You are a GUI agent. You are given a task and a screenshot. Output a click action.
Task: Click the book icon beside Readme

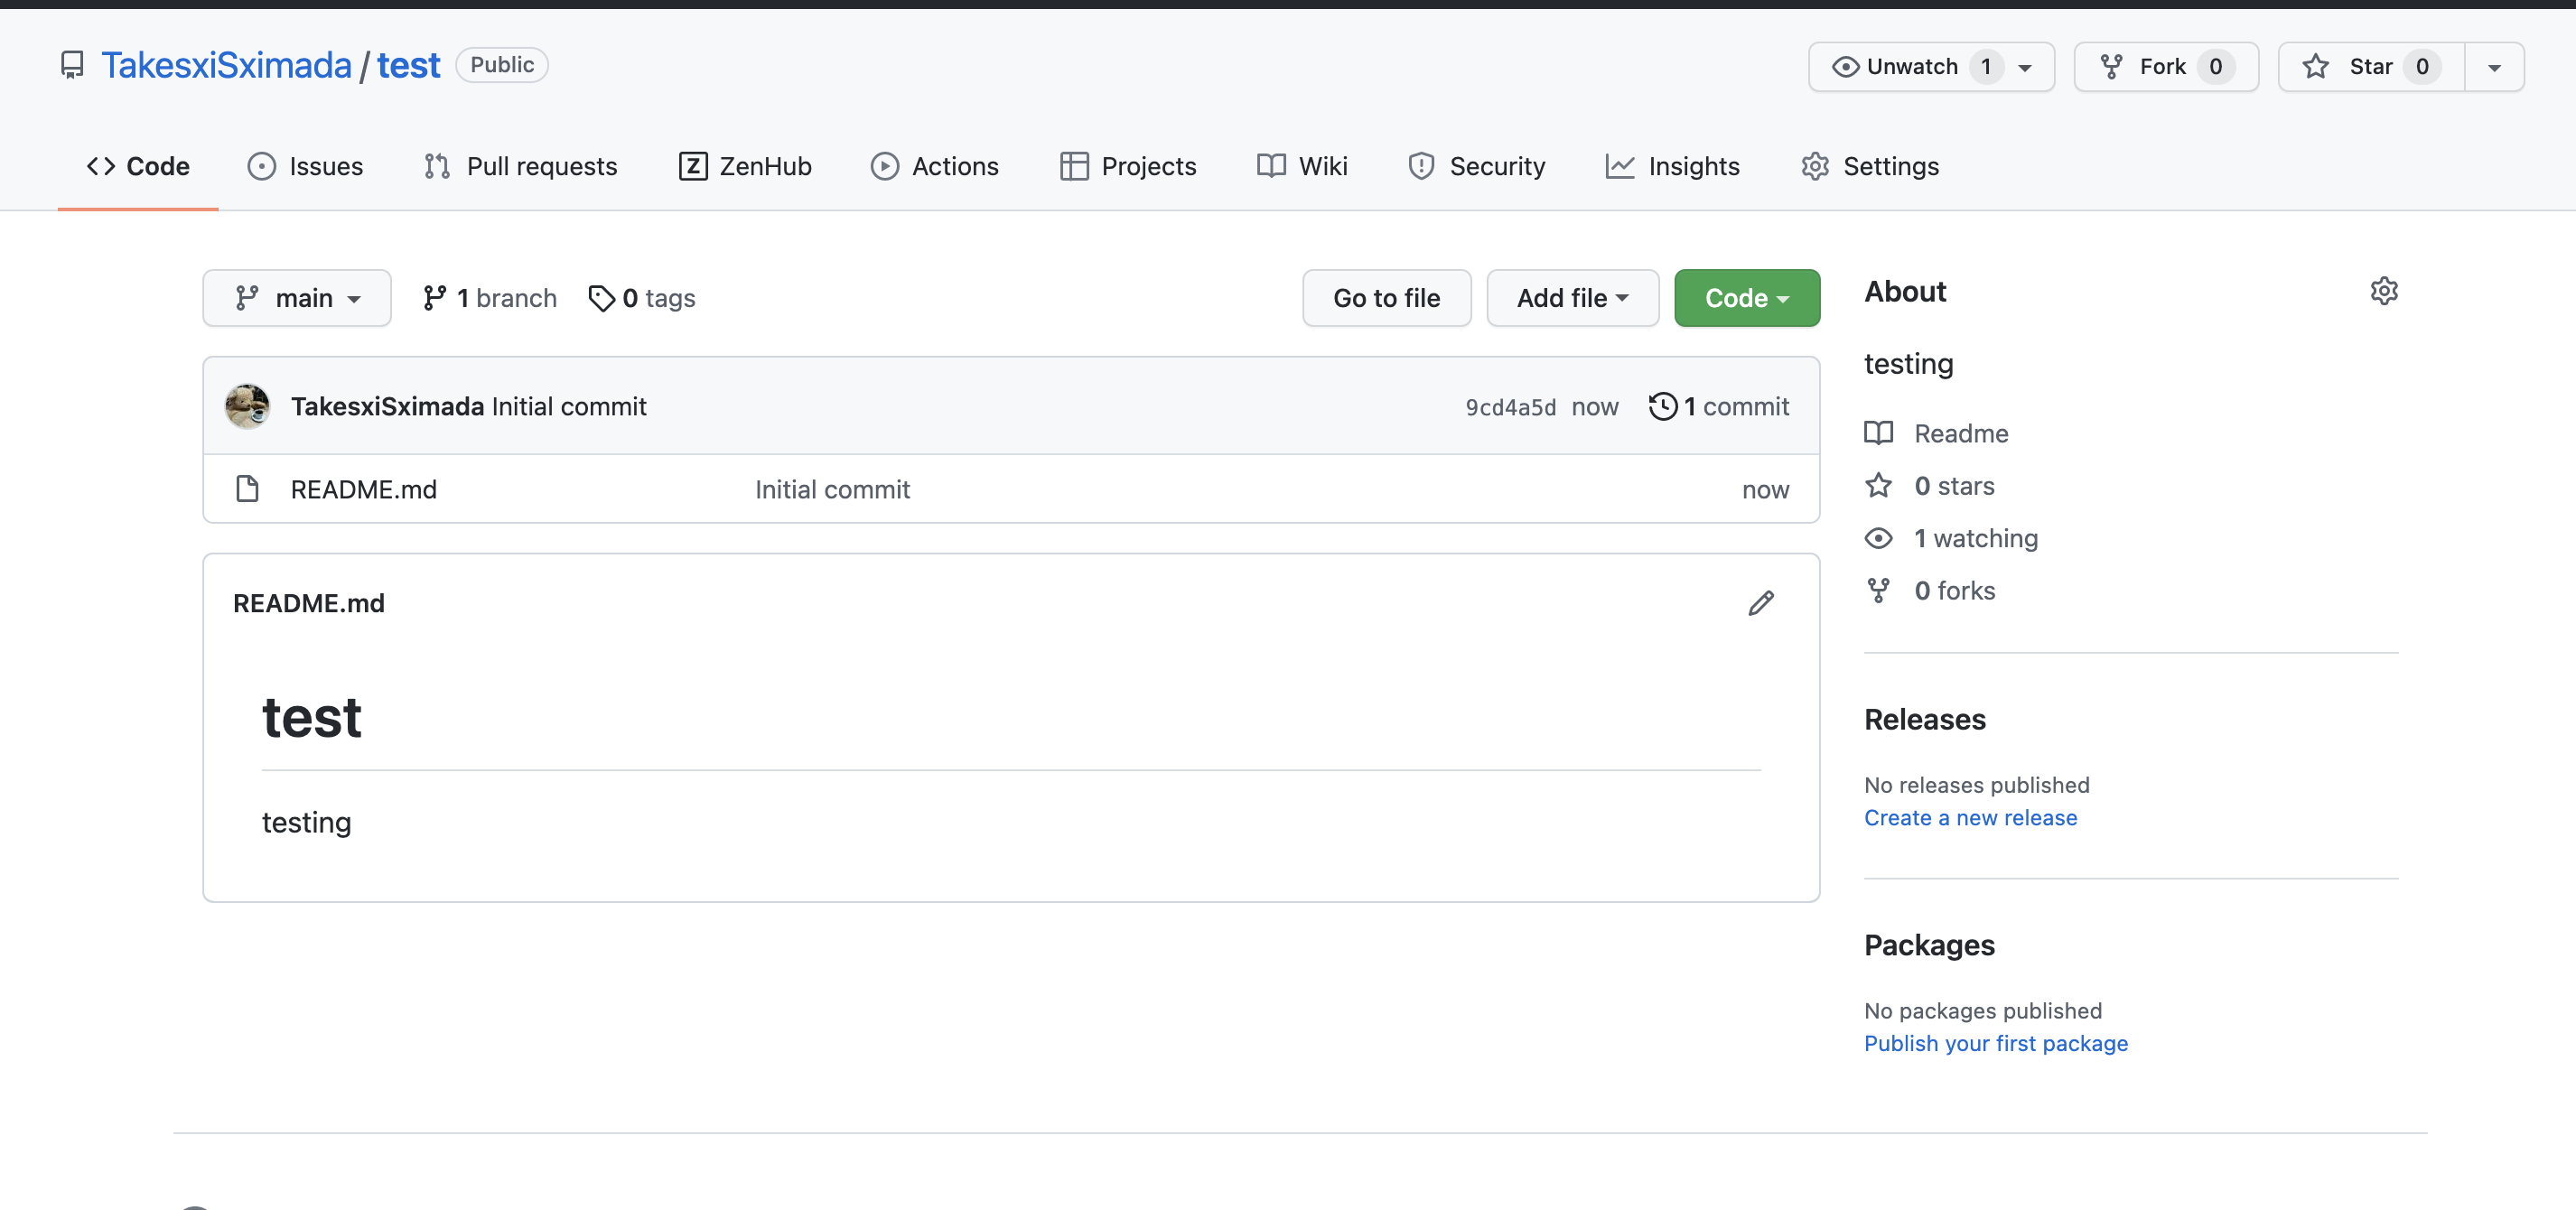(1878, 433)
